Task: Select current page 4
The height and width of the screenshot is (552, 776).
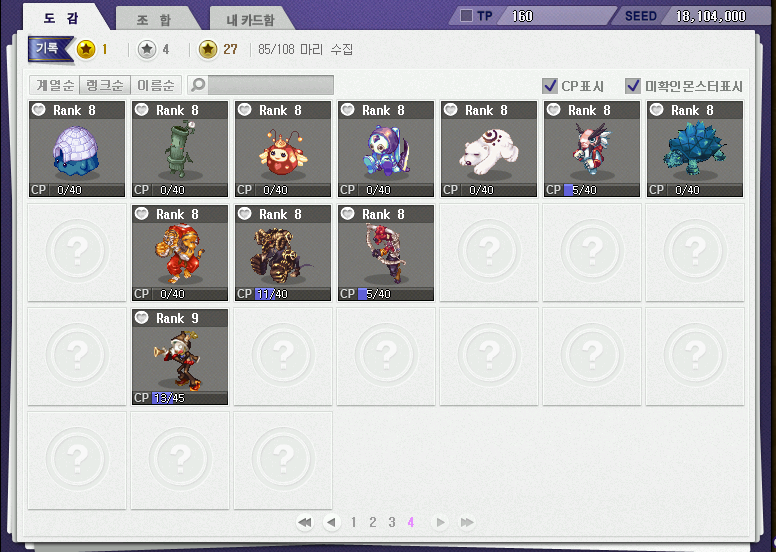Action: point(410,522)
